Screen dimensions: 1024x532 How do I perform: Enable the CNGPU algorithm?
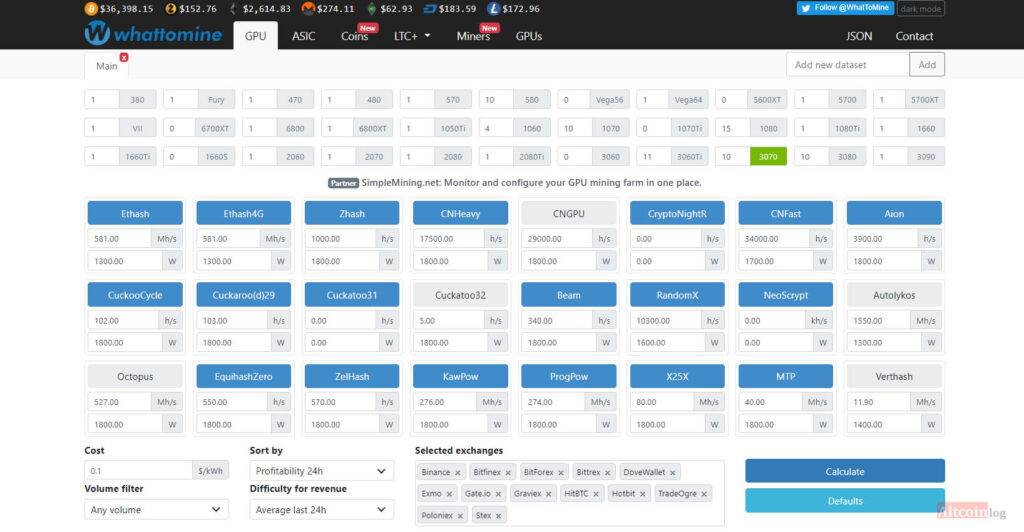568,213
